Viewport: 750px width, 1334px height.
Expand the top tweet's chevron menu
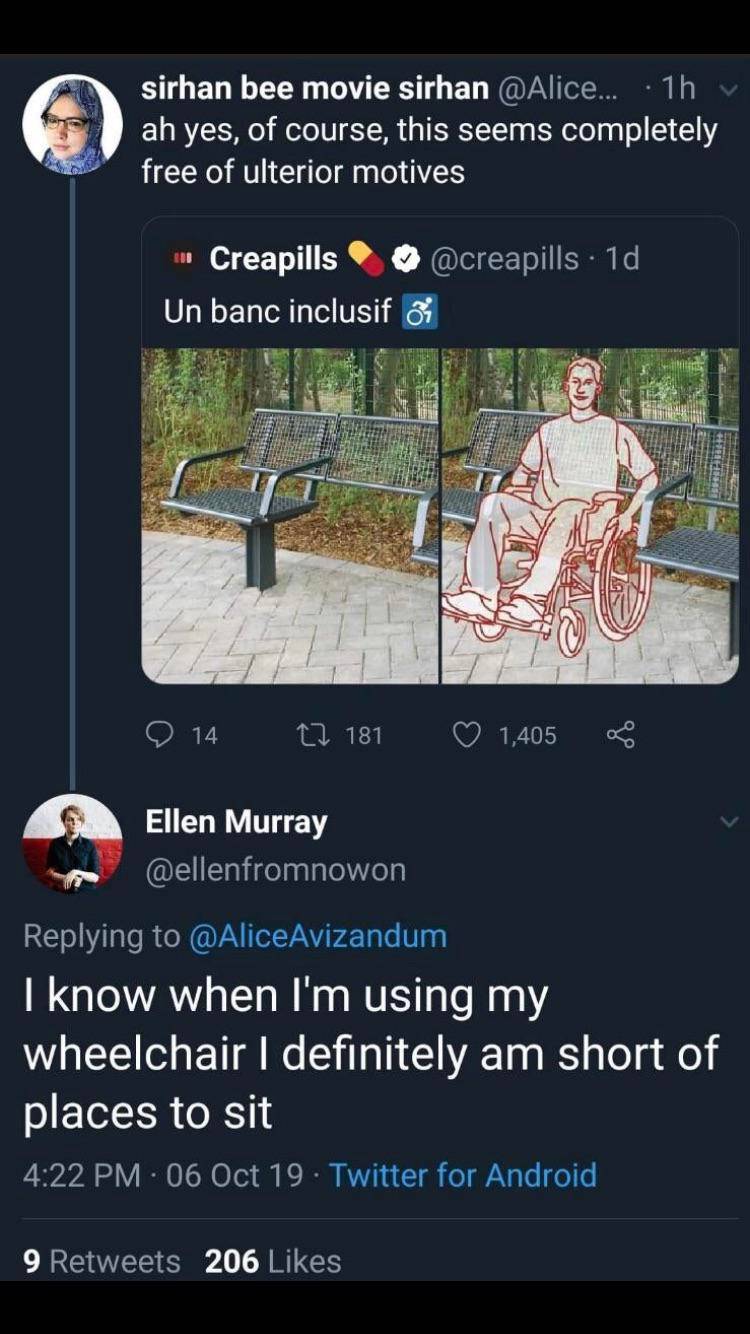[x=728, y=88]
